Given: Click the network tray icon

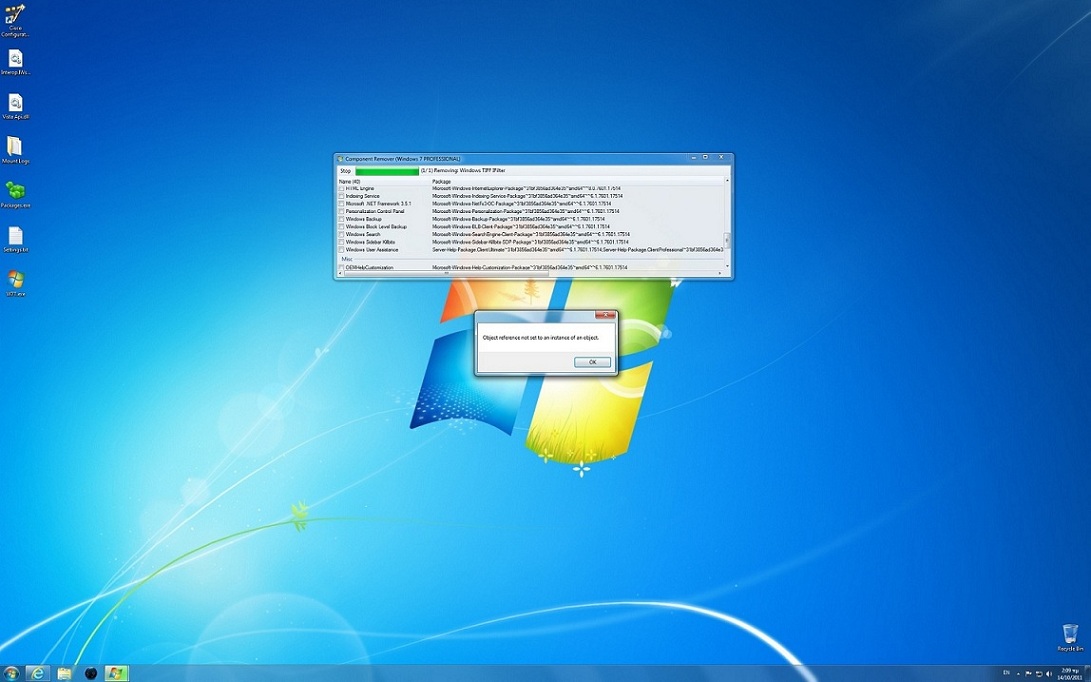Looking at the screenshot, I should click(x=1039, y=673).
